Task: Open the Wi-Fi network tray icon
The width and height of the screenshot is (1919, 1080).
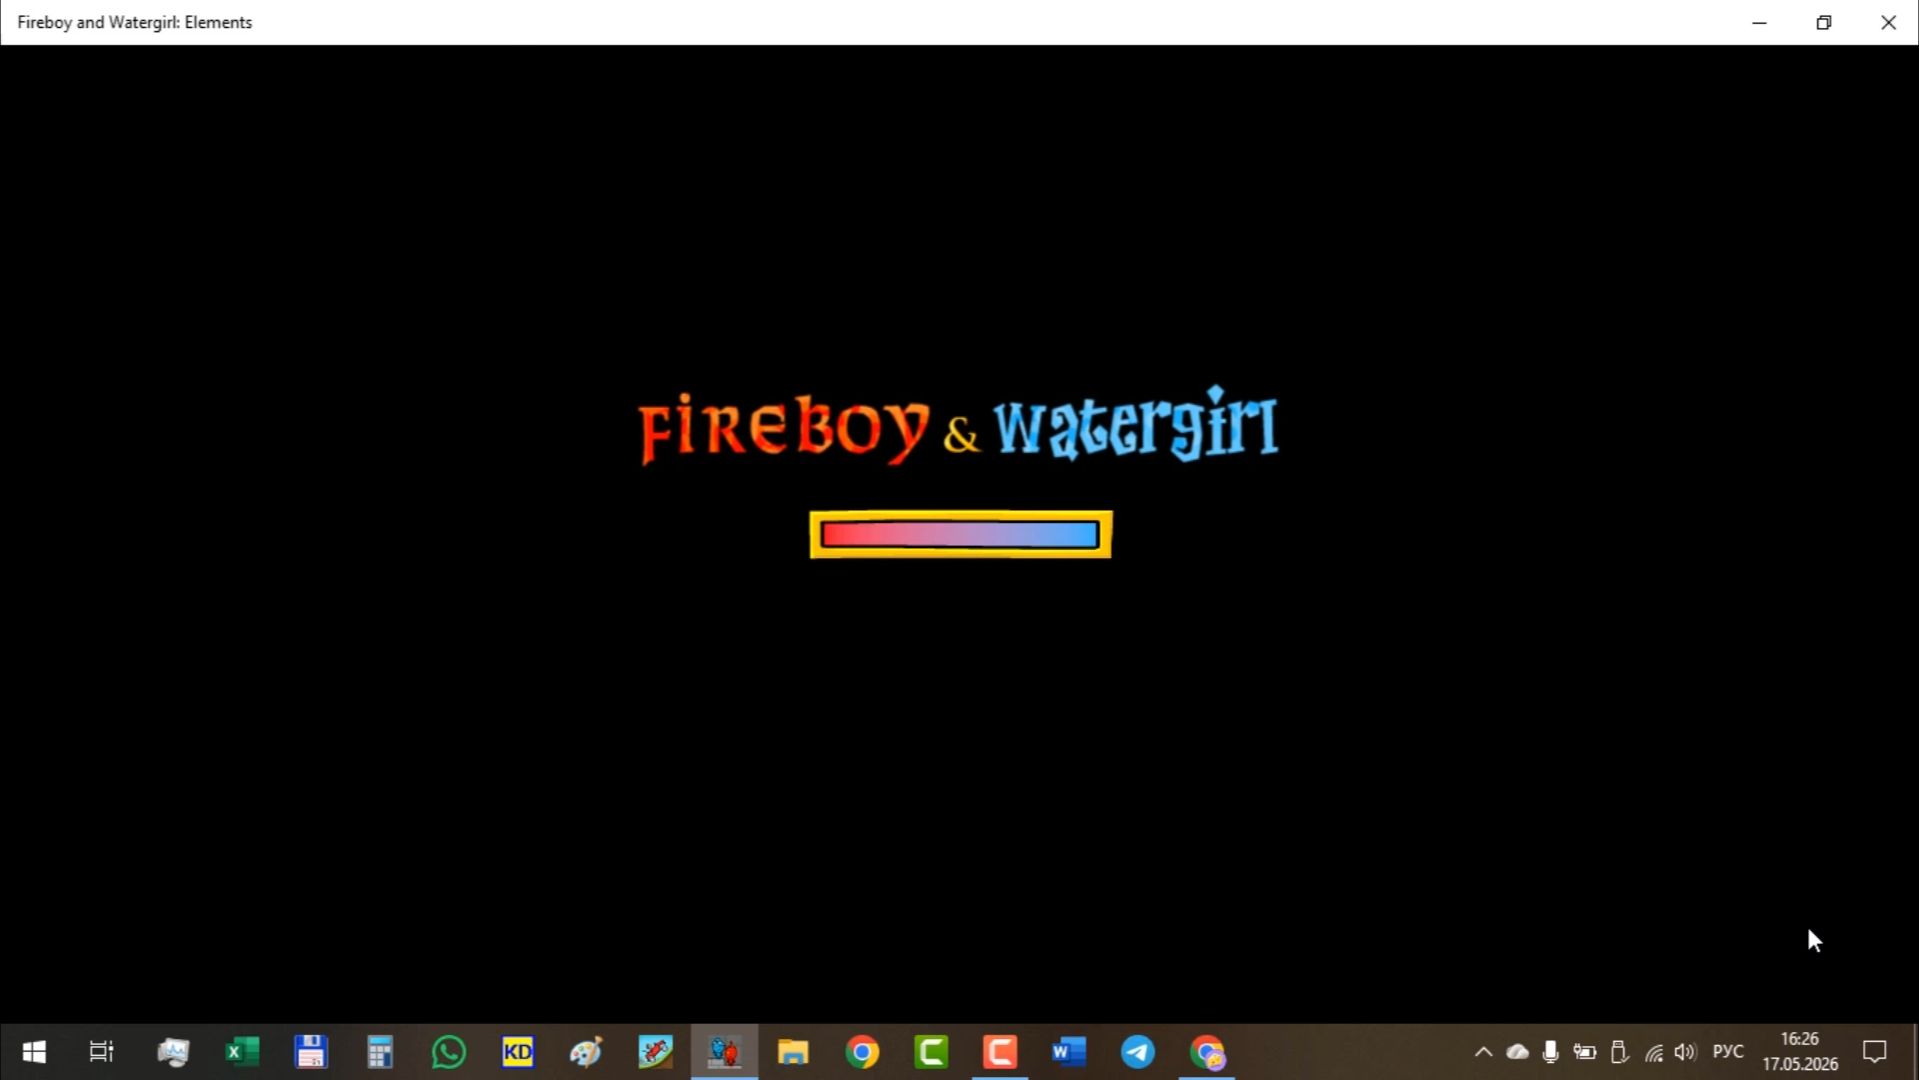Action: pos(1654,1052)
